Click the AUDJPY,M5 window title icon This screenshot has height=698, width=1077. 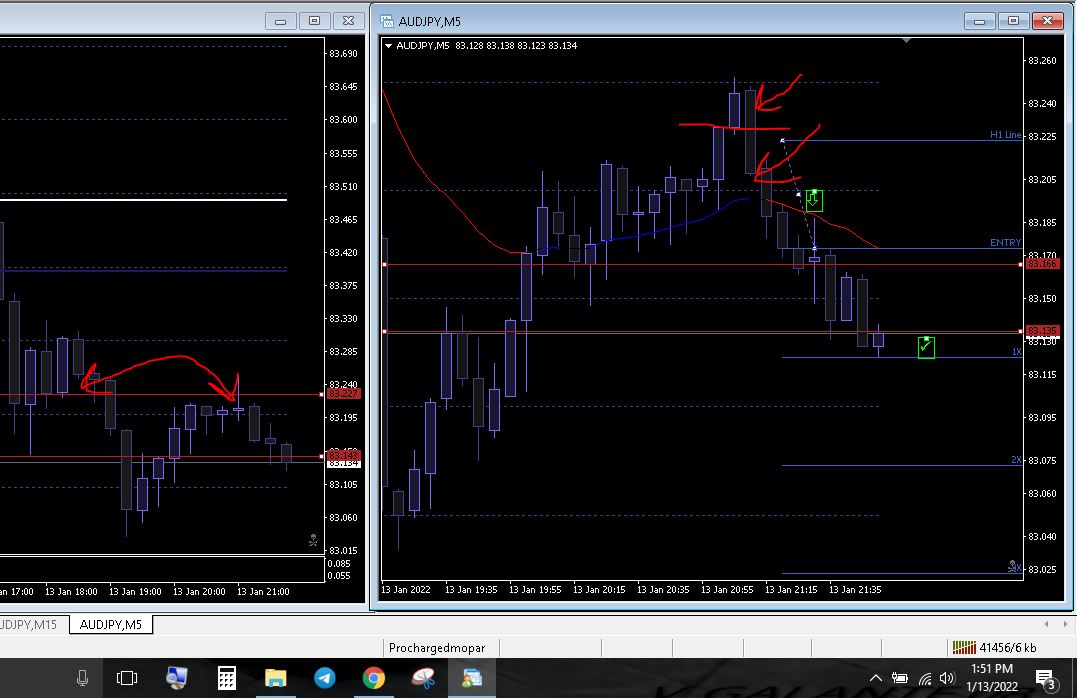387,21
